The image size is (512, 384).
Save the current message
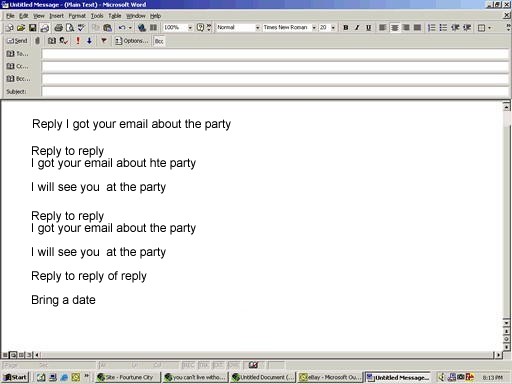coord(32,28)
